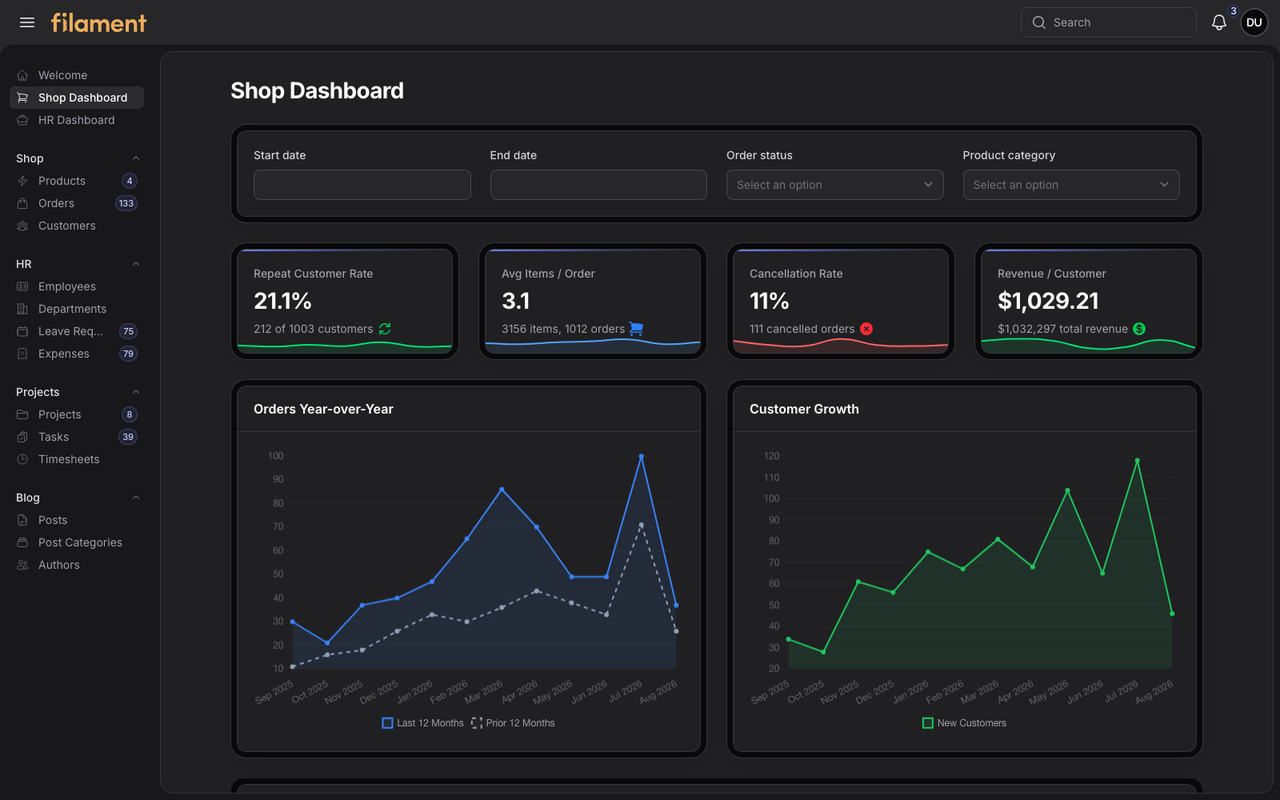Collapse the HR navigation group

point(136,264)
